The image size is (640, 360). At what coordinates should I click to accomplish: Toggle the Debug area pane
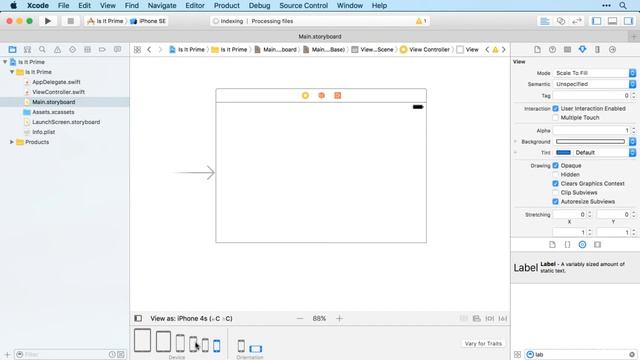(612, 21)
